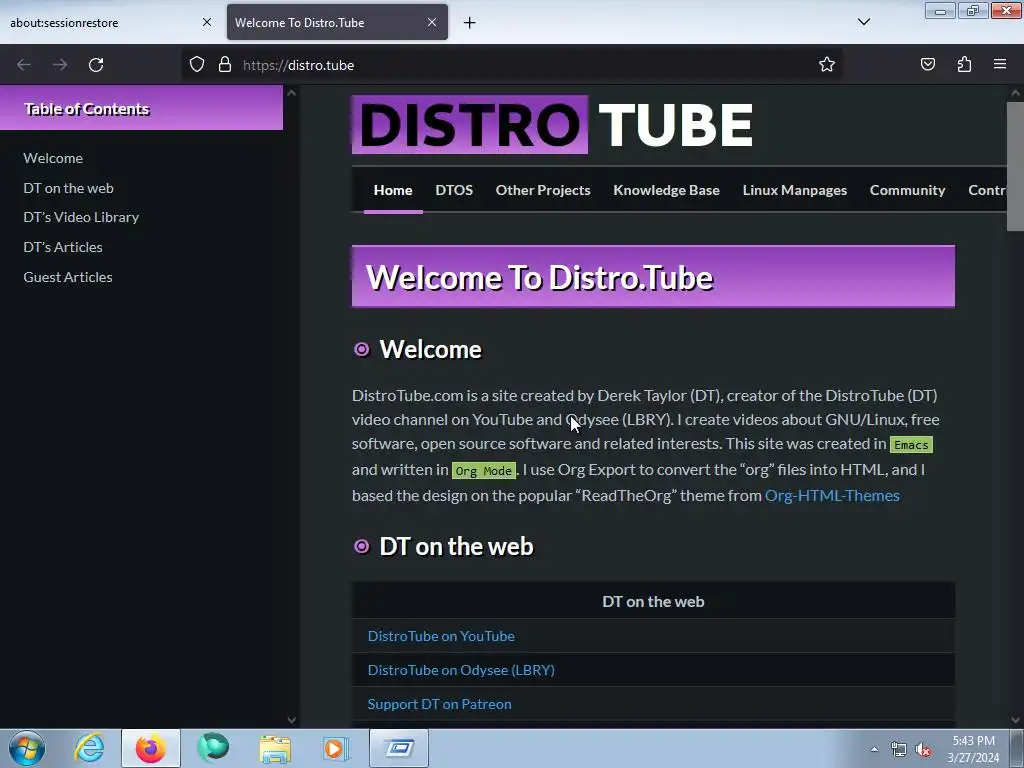Viewport: 1024px width, 768px height.
Task: Click the browser Back arrow
Action: (x=24, y=65)
